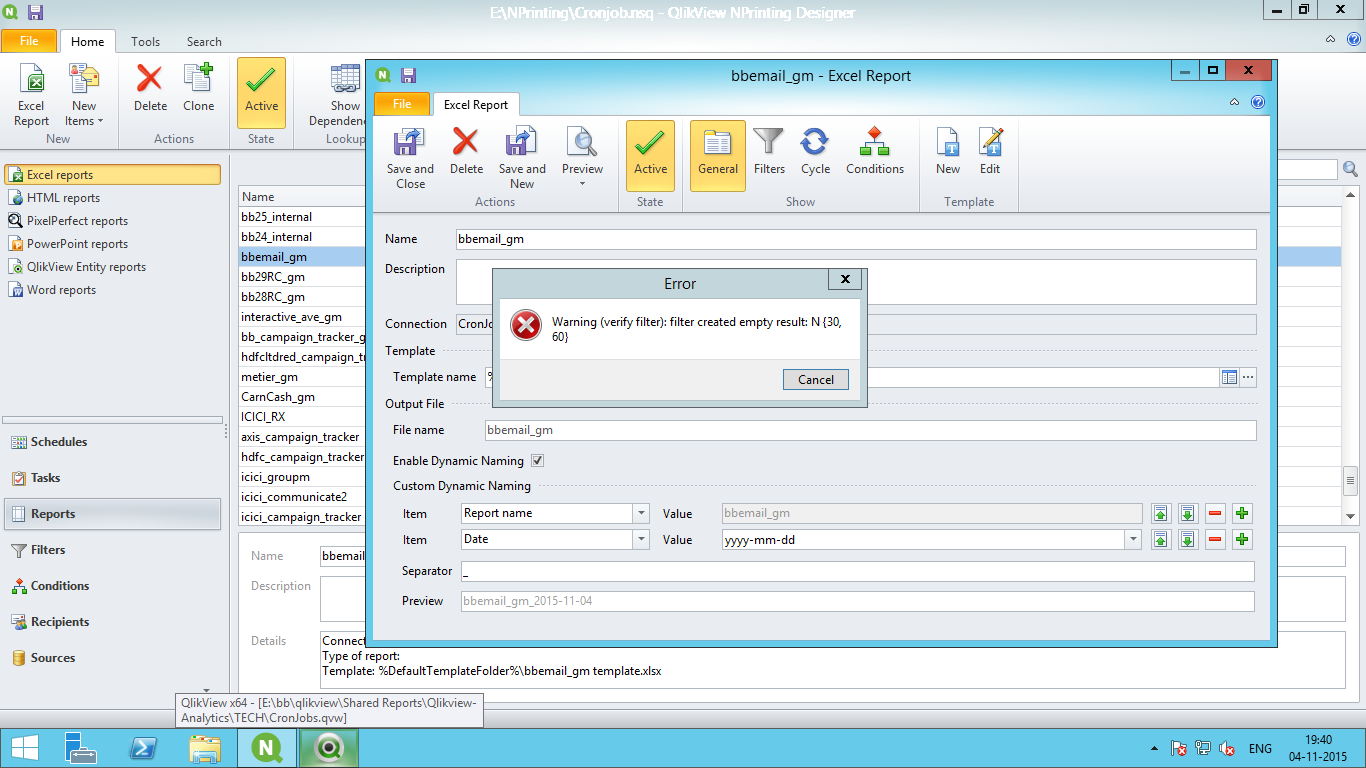This screenshot has height=768, width=1366.
Task: Select Home tab in main window
Action: point(88,42)
